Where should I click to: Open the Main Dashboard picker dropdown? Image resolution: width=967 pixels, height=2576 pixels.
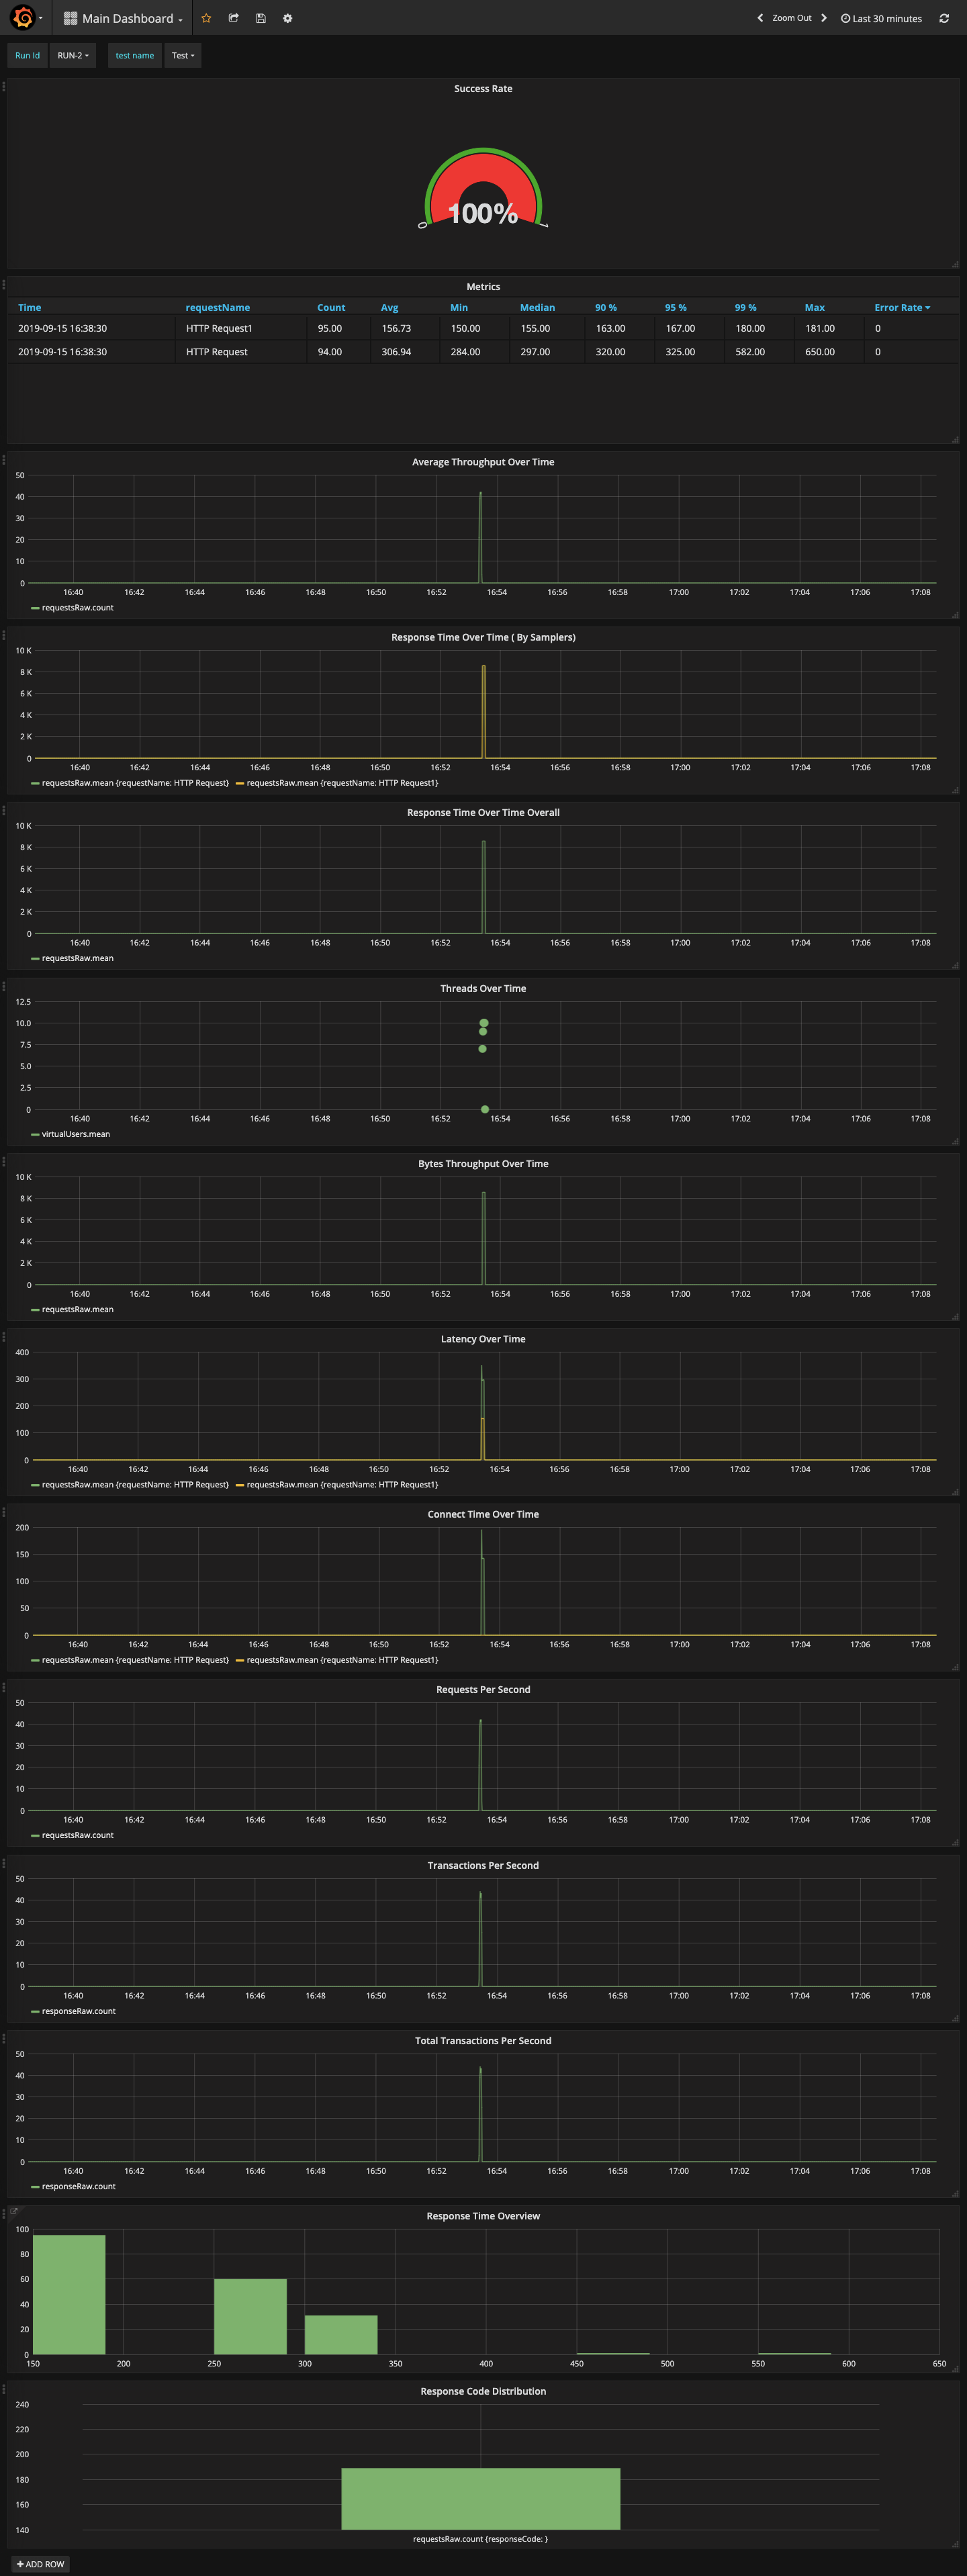[123, 18]
